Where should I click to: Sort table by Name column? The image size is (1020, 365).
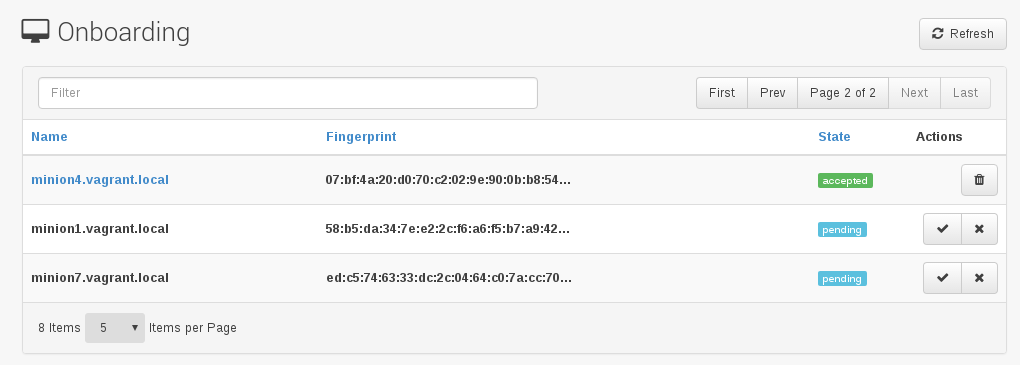click(x=49, y=137)
